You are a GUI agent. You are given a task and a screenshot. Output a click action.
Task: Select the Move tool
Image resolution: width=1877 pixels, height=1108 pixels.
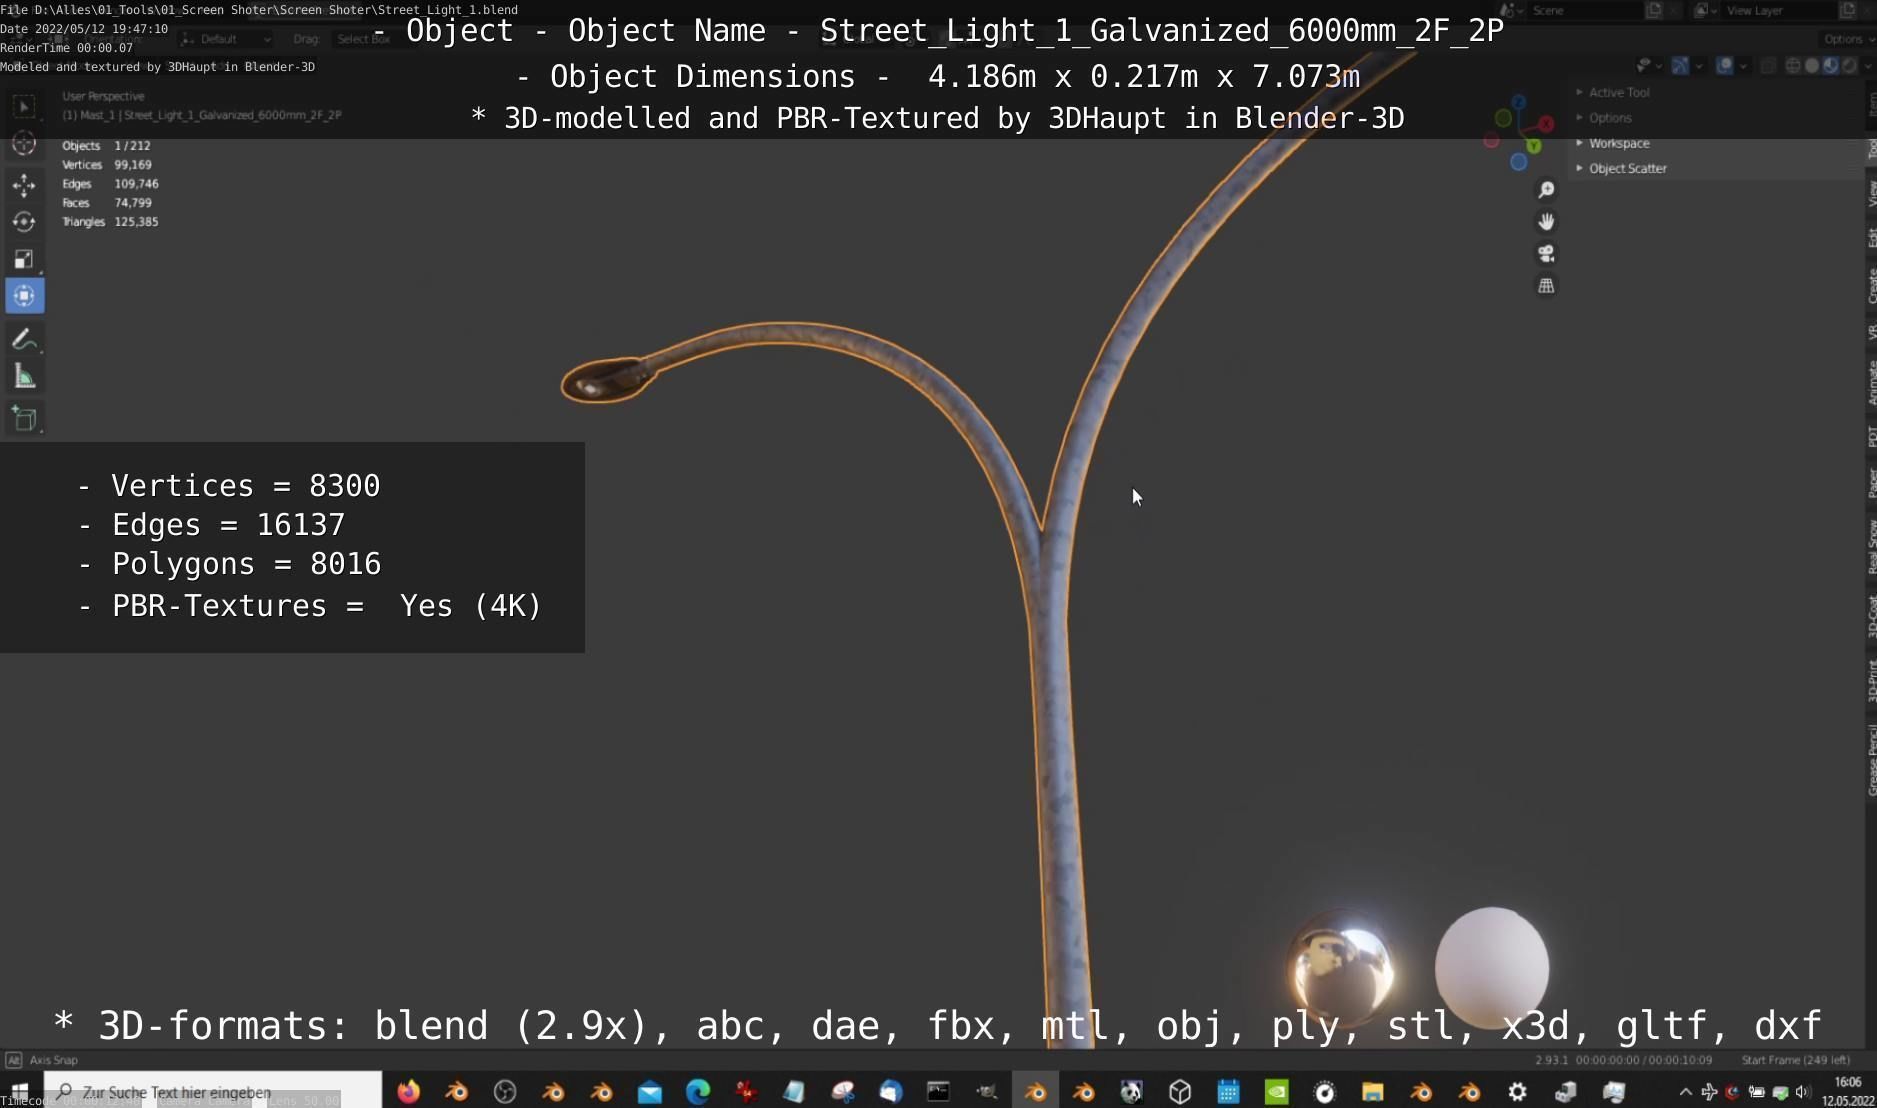pyautogui.click(x=24, y=185)
